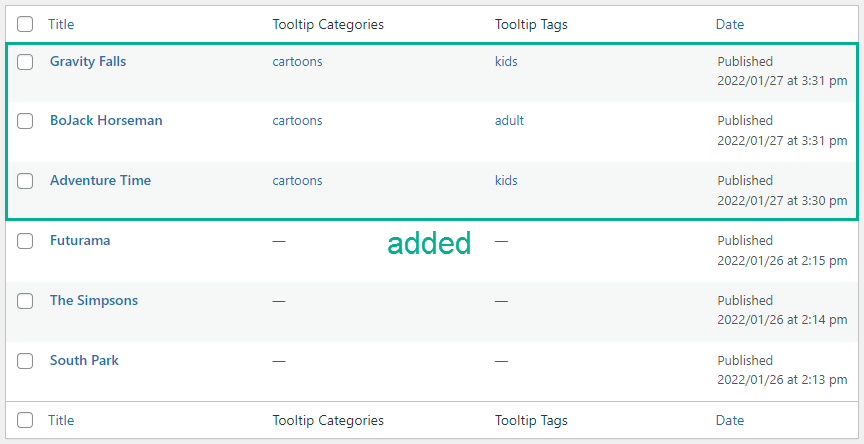Filter by kids tag in Adventure Time row
864x444 pixels.
point(506,180)
